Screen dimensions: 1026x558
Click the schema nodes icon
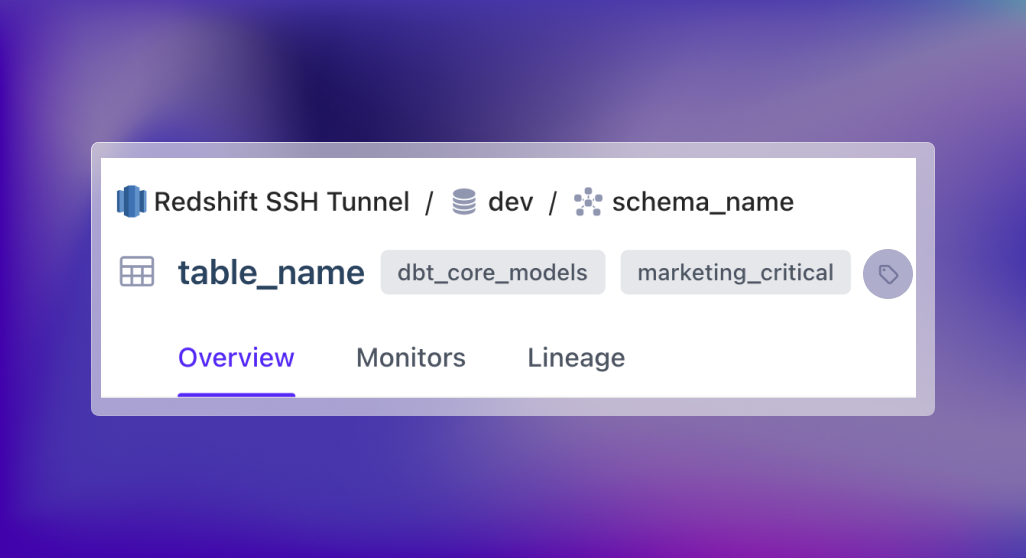[x=588, y=202]
